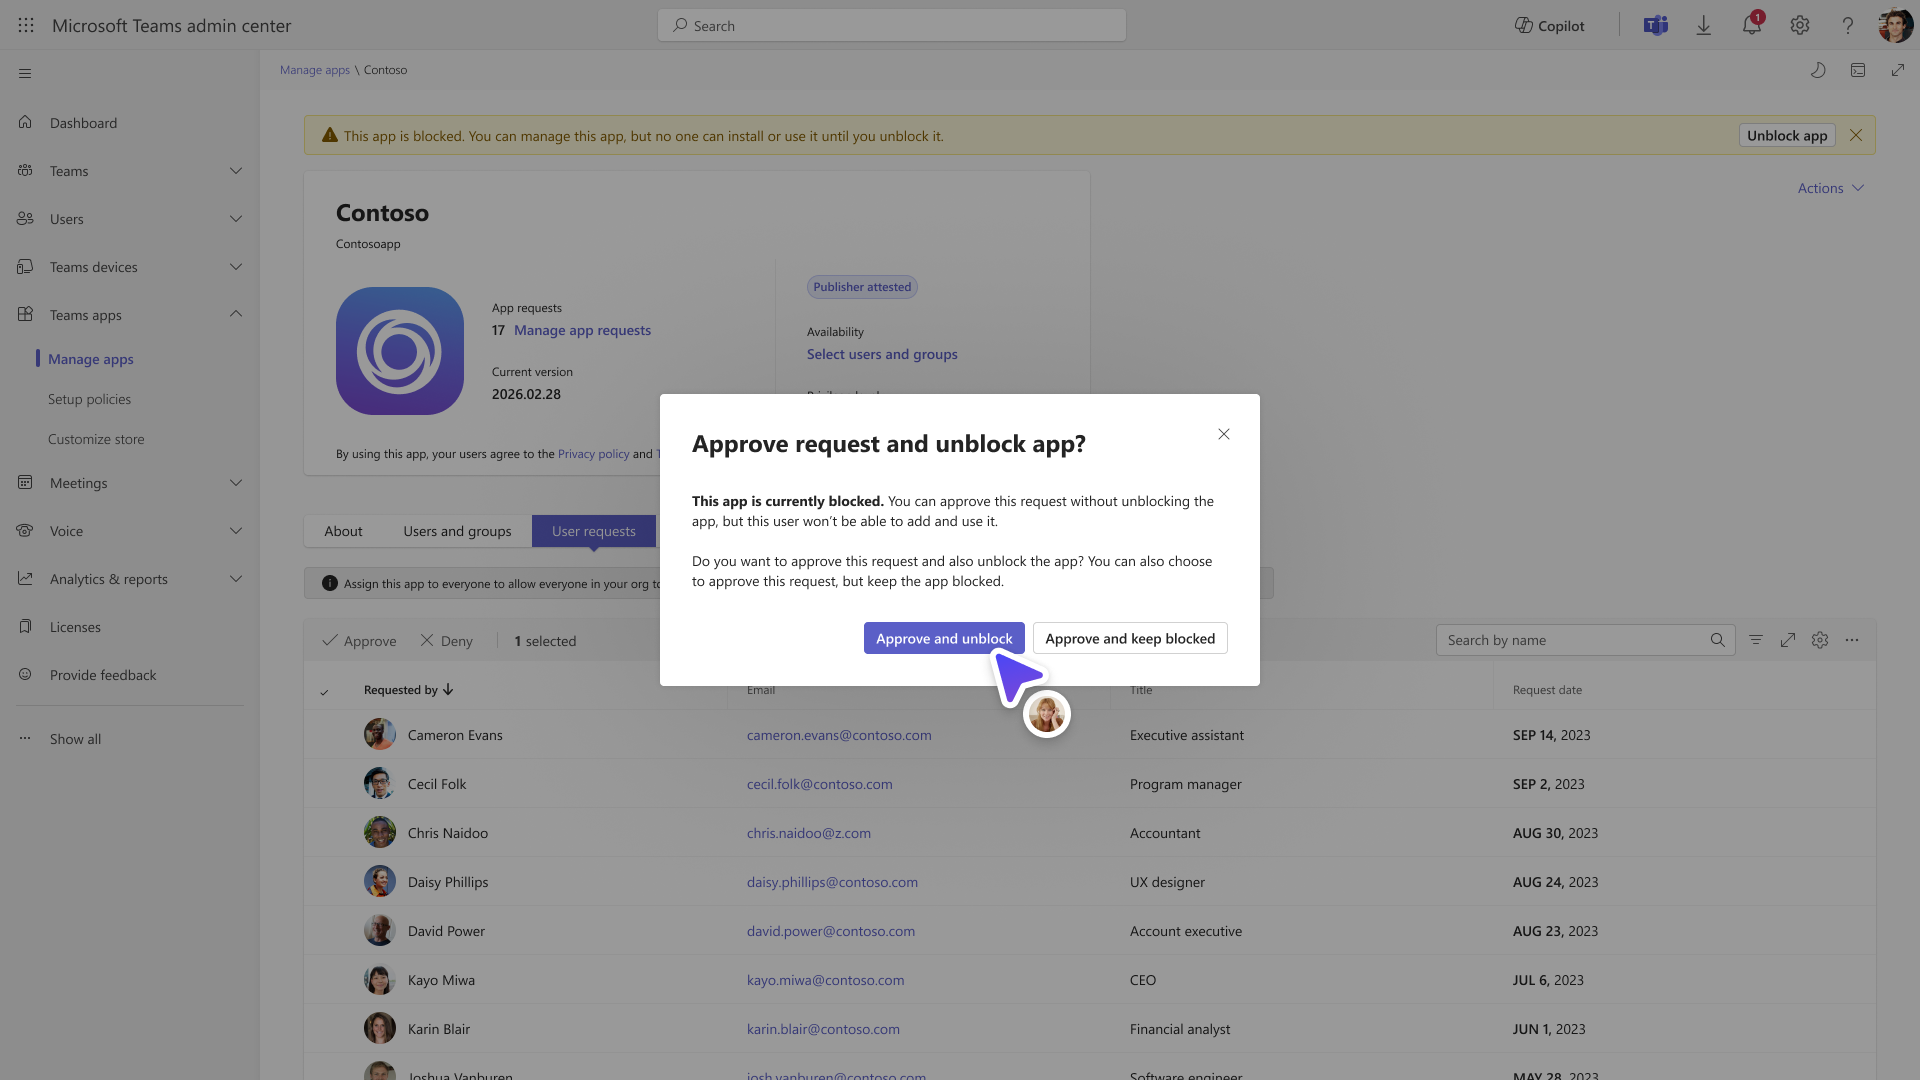This screenshot has height=1080, width=1920.
Task: Click the Contoso app logo
Action: tap(400, 351)
